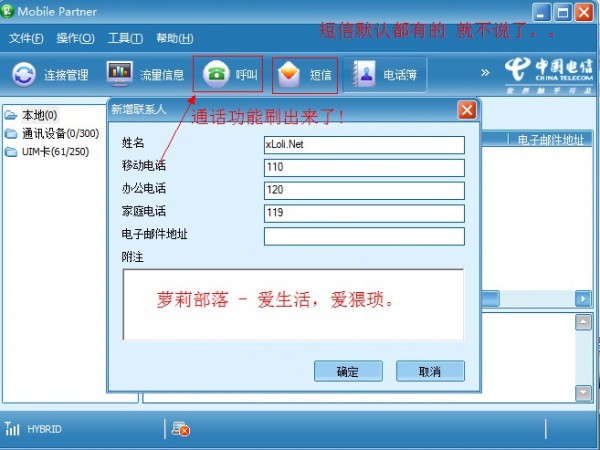The image size is (600, 450).
Task: Click the 本地 folder icon
Action: 11,115
